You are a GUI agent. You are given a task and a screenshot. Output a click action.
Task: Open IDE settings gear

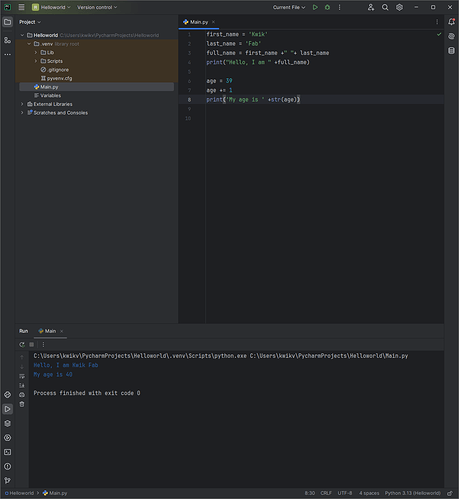[x=399, y=7]
